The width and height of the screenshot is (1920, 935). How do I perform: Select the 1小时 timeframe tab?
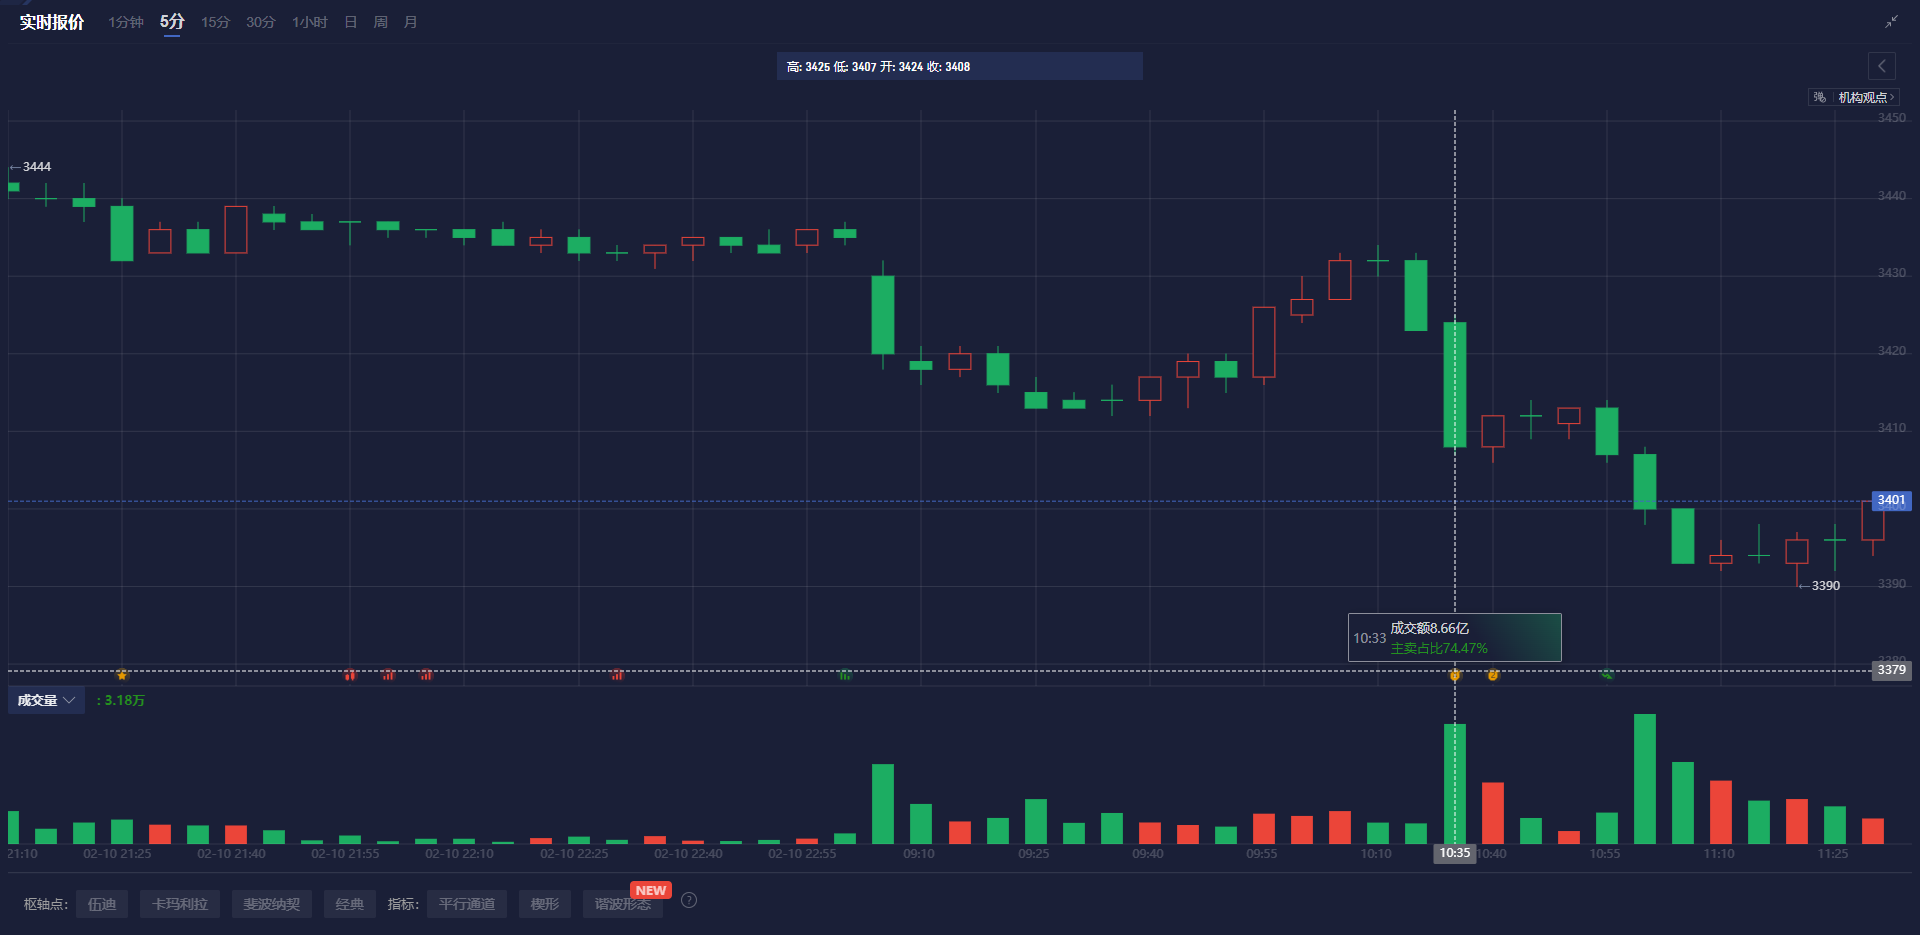point(309,22)
